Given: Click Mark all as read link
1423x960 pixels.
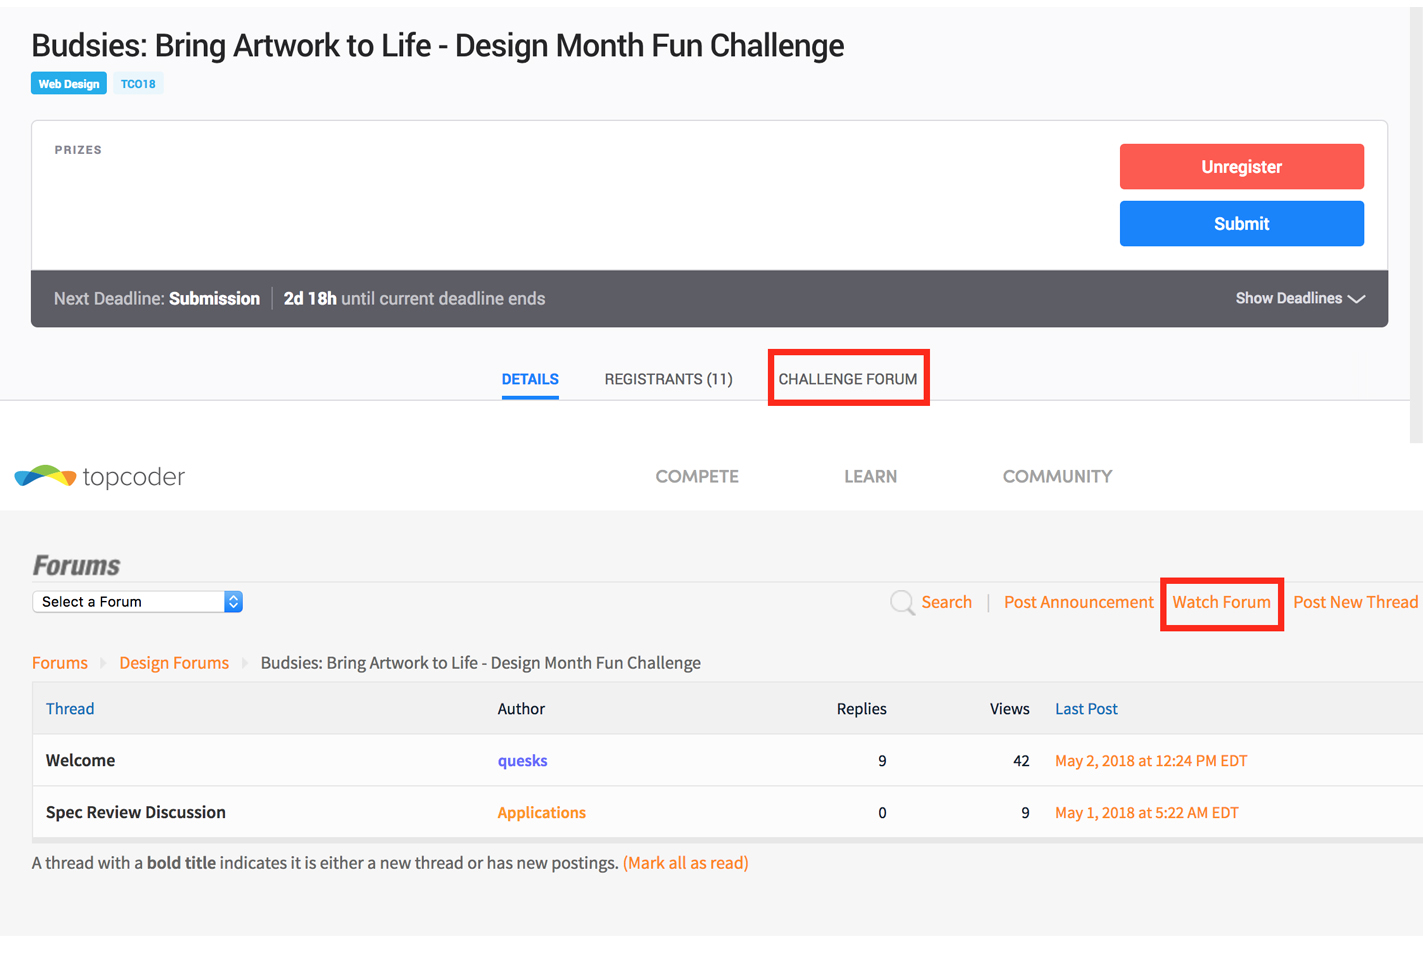Looking at the screenshot, I should (x=686, y=863).
